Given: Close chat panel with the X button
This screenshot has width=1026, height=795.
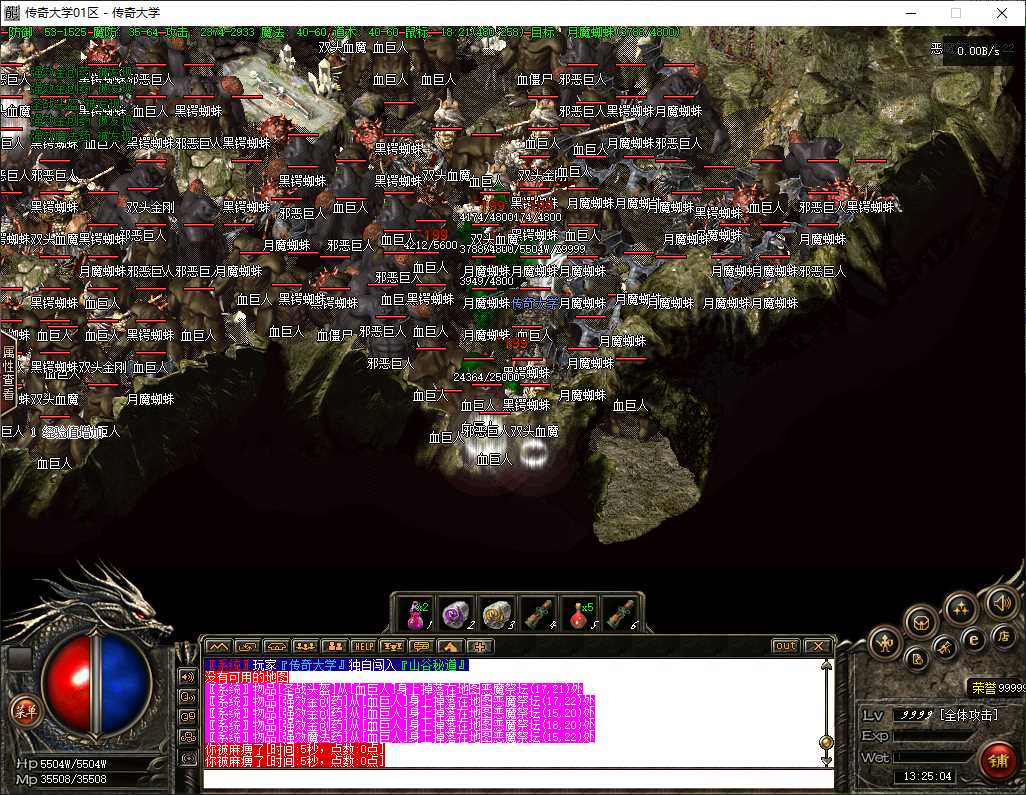Looking at the screenshot, I should (818, 646).
